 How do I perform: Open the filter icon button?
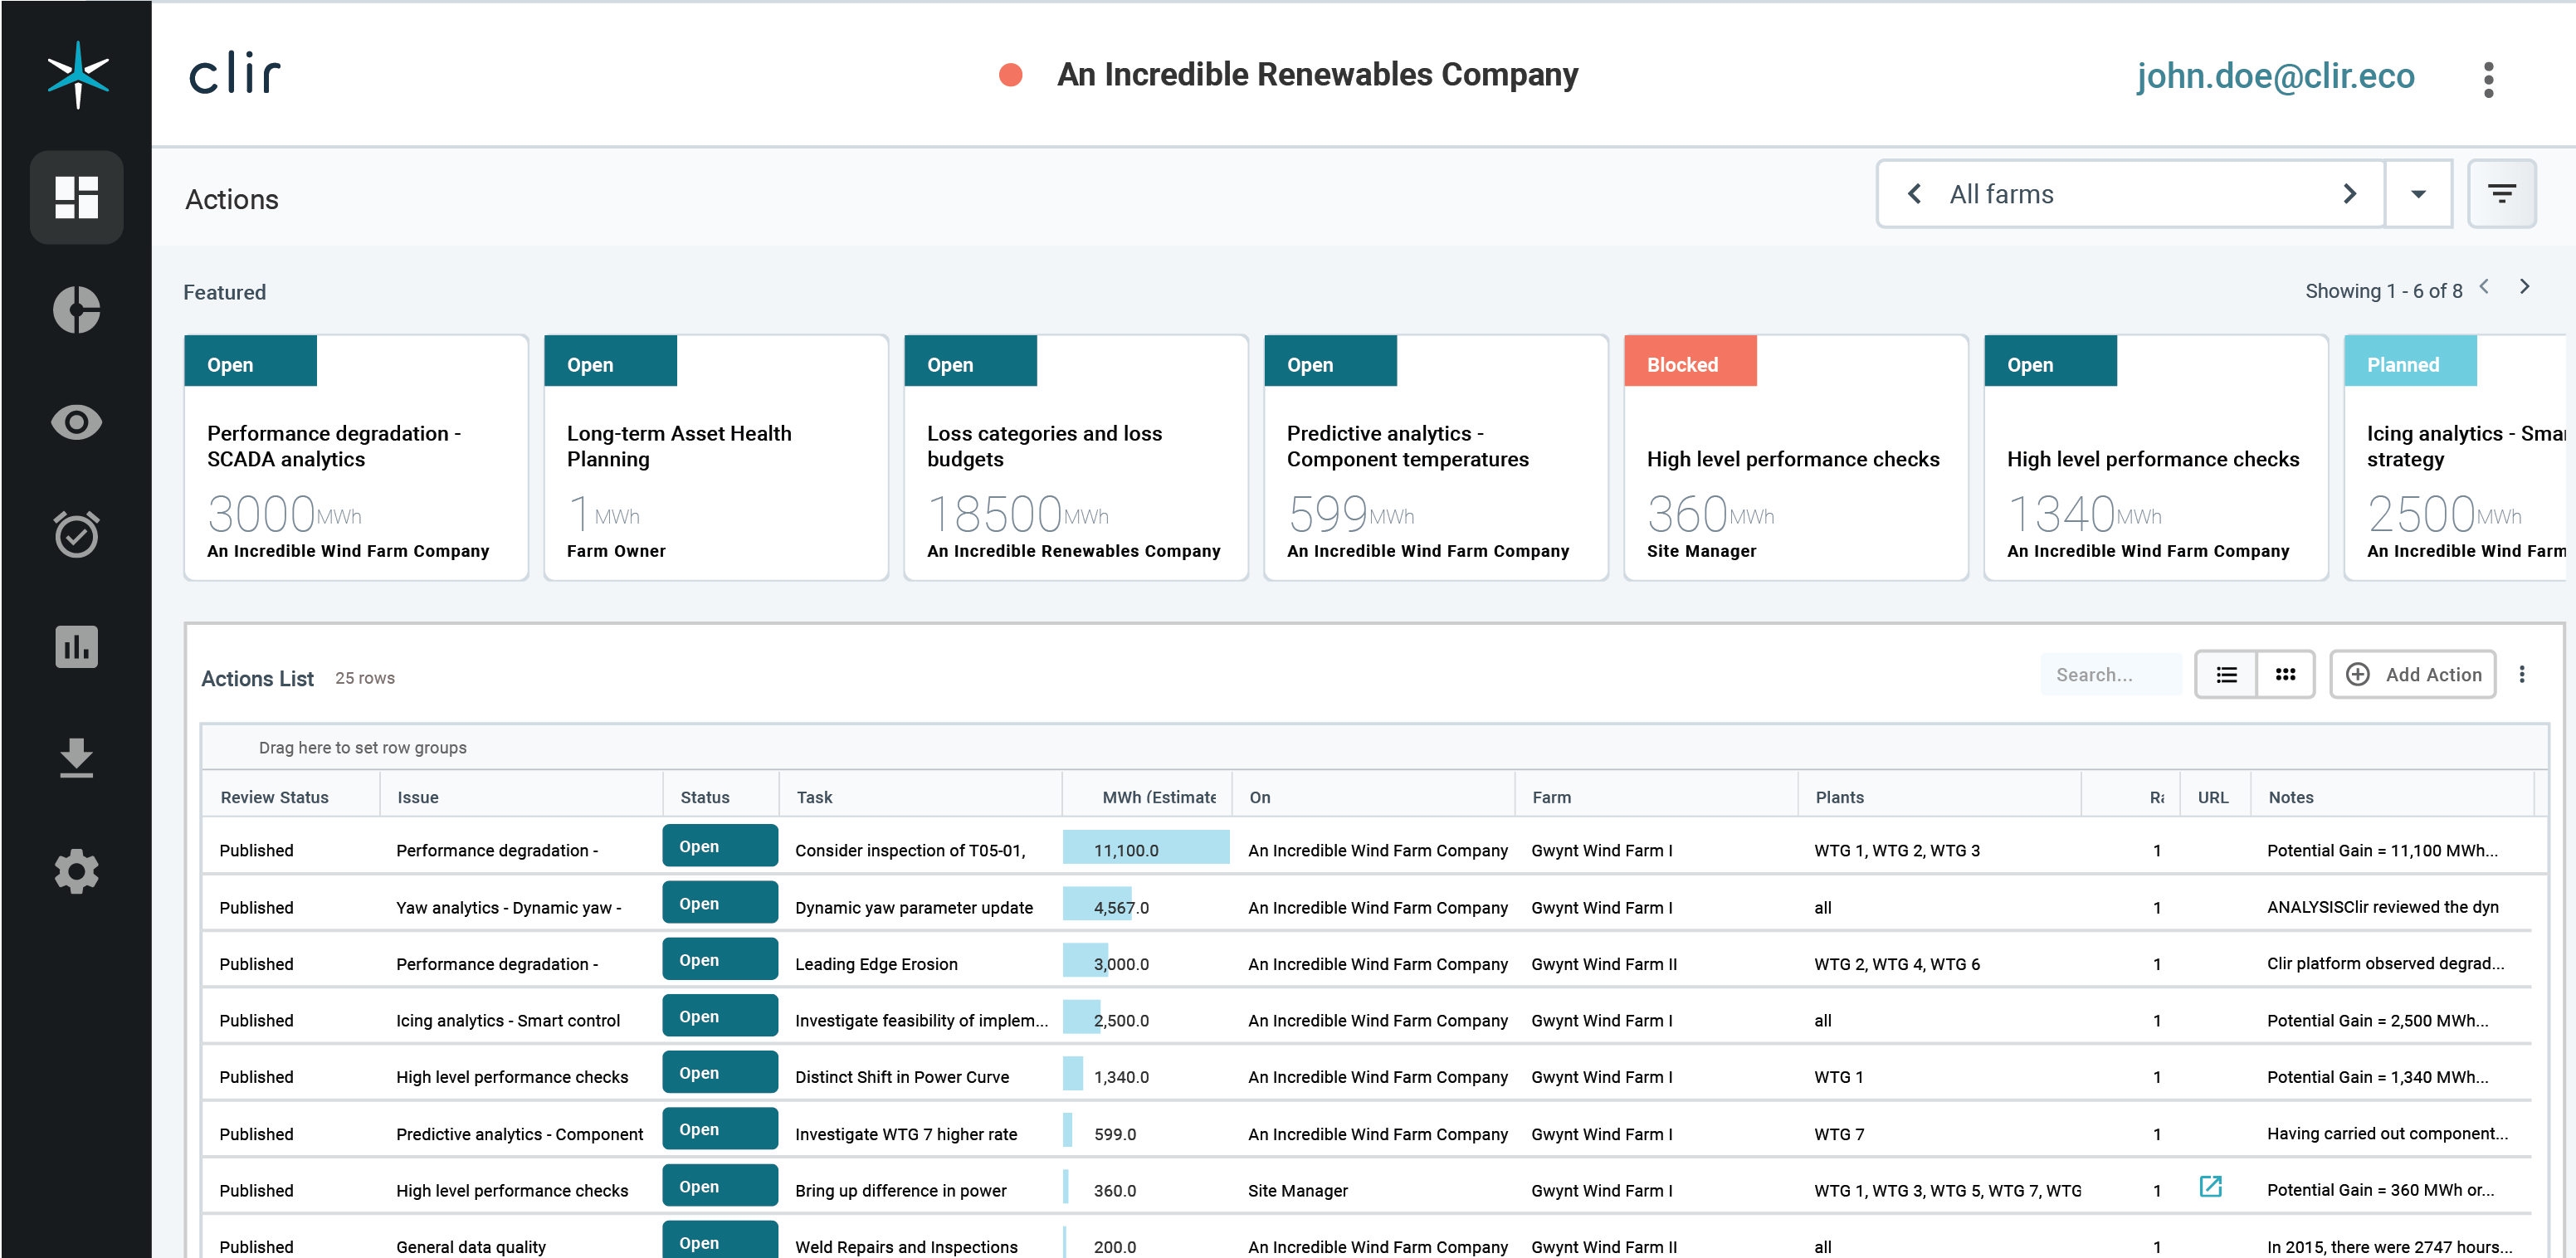pos(2501,194)
